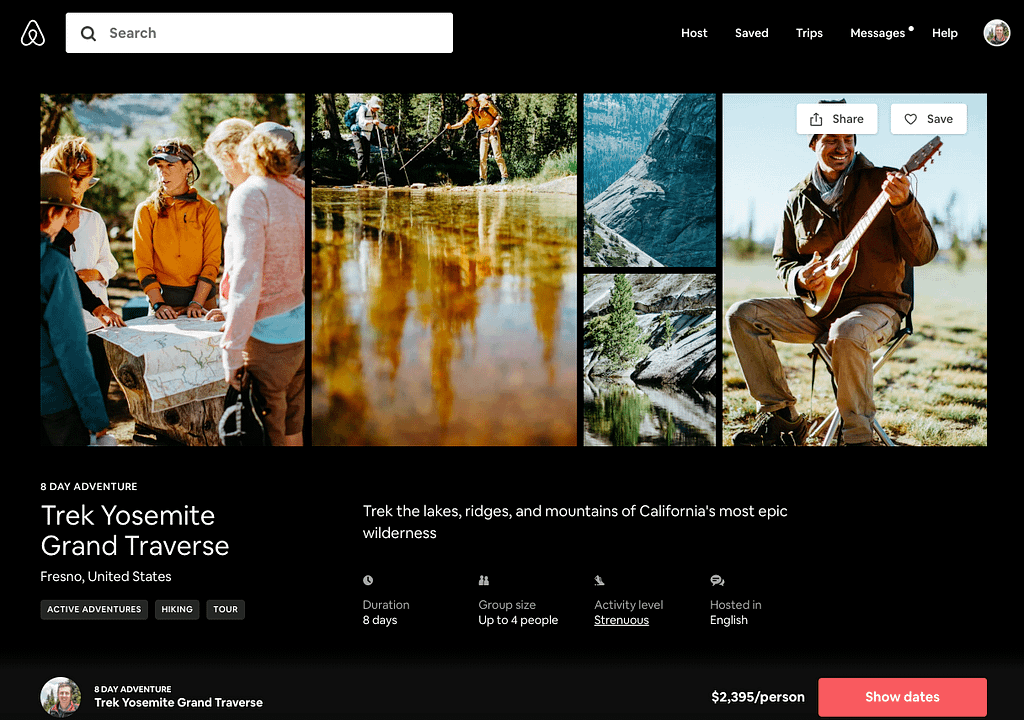Open the lake reflection hiking photo
The width and height of the screenshot is (1024, 720).
[444, 270]
